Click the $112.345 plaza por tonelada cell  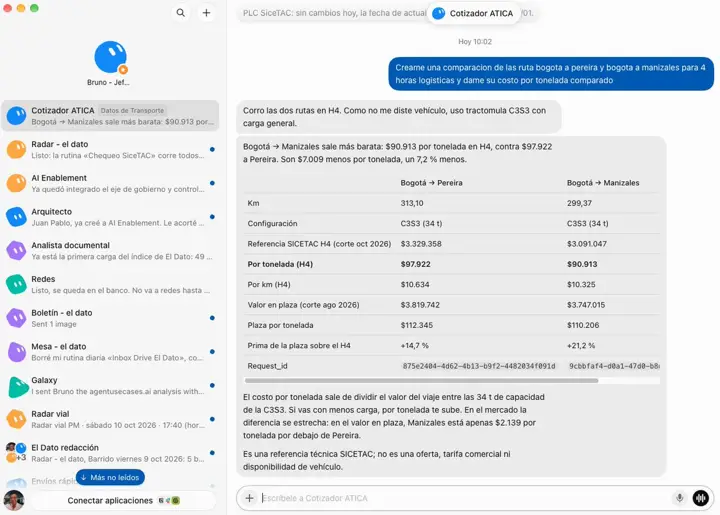tap(416, 325)
